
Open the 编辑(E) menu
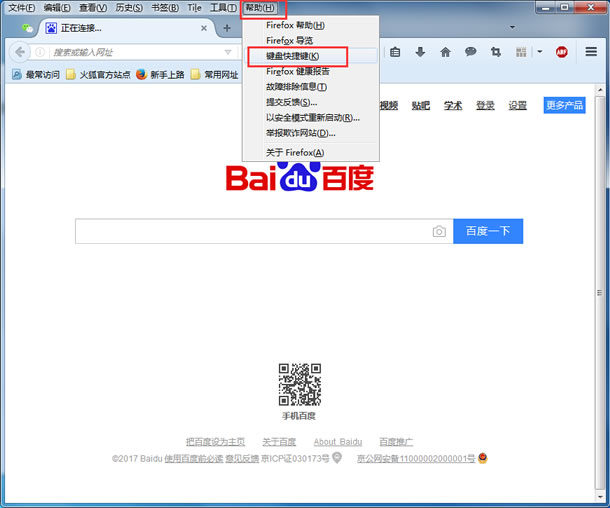pyautogui.click(x=57, y=8)
